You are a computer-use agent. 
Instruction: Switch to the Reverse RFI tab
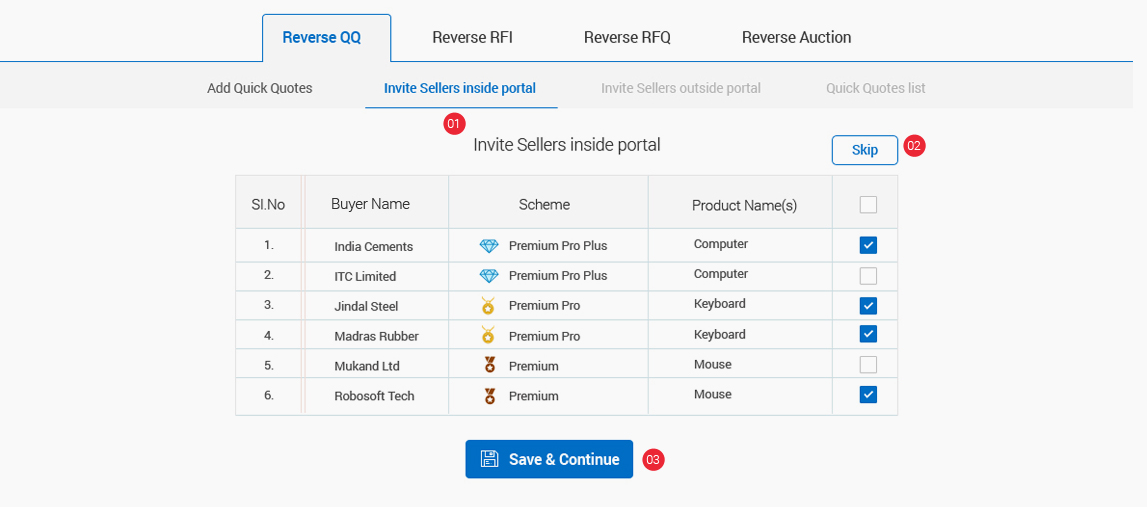coord(472,38)
